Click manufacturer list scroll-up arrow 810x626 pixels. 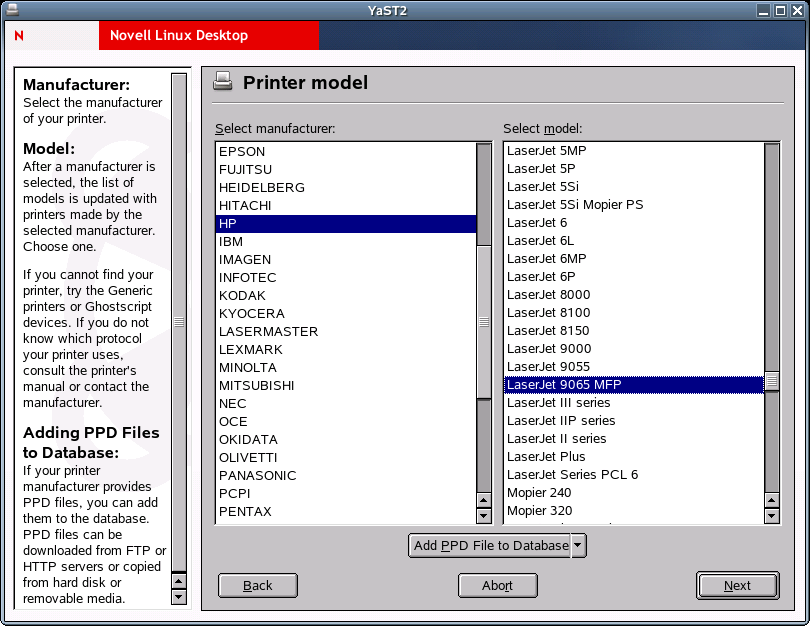484,499
